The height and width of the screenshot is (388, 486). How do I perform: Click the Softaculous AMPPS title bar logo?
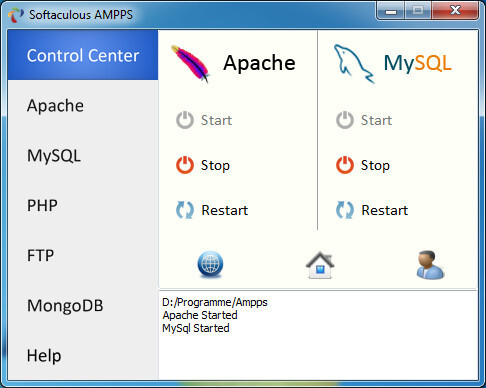(16, 15)
